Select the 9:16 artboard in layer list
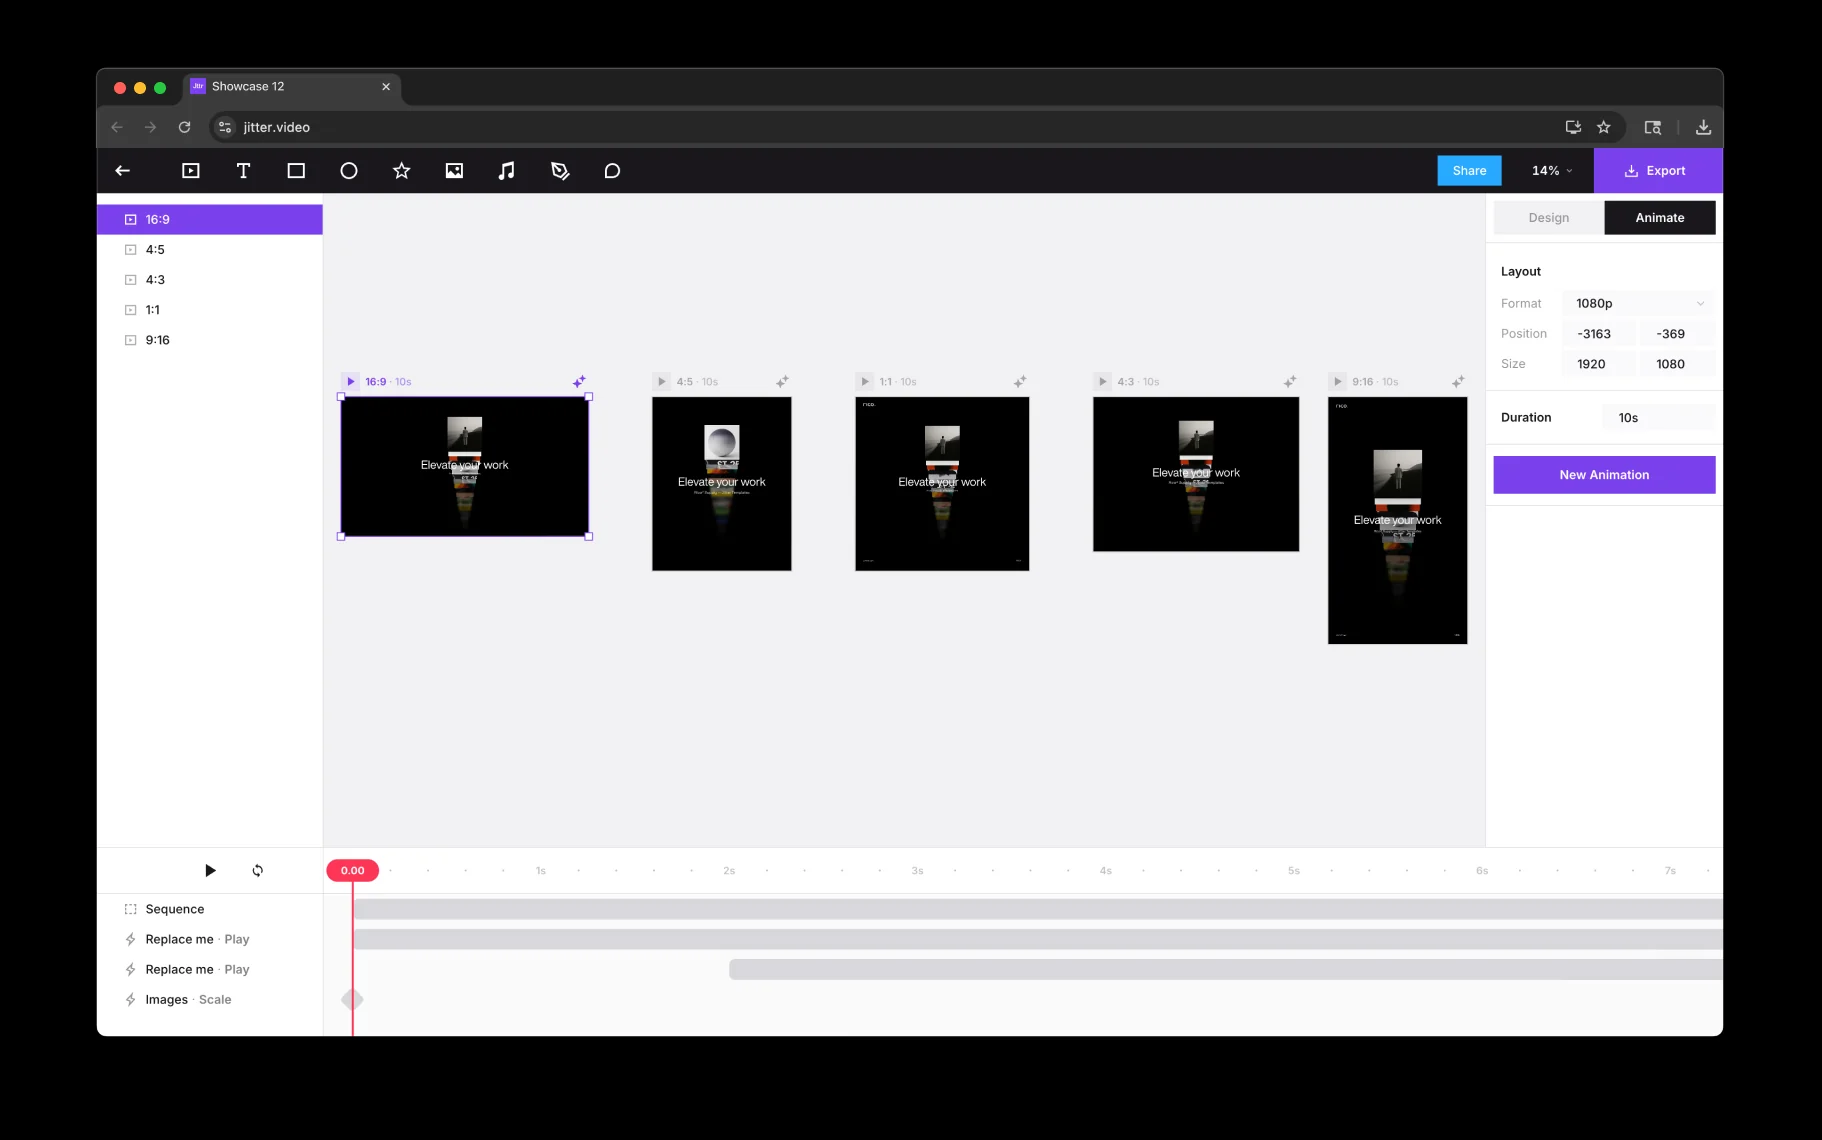This screenshot has width=1822, height=1140. (157, 340)
